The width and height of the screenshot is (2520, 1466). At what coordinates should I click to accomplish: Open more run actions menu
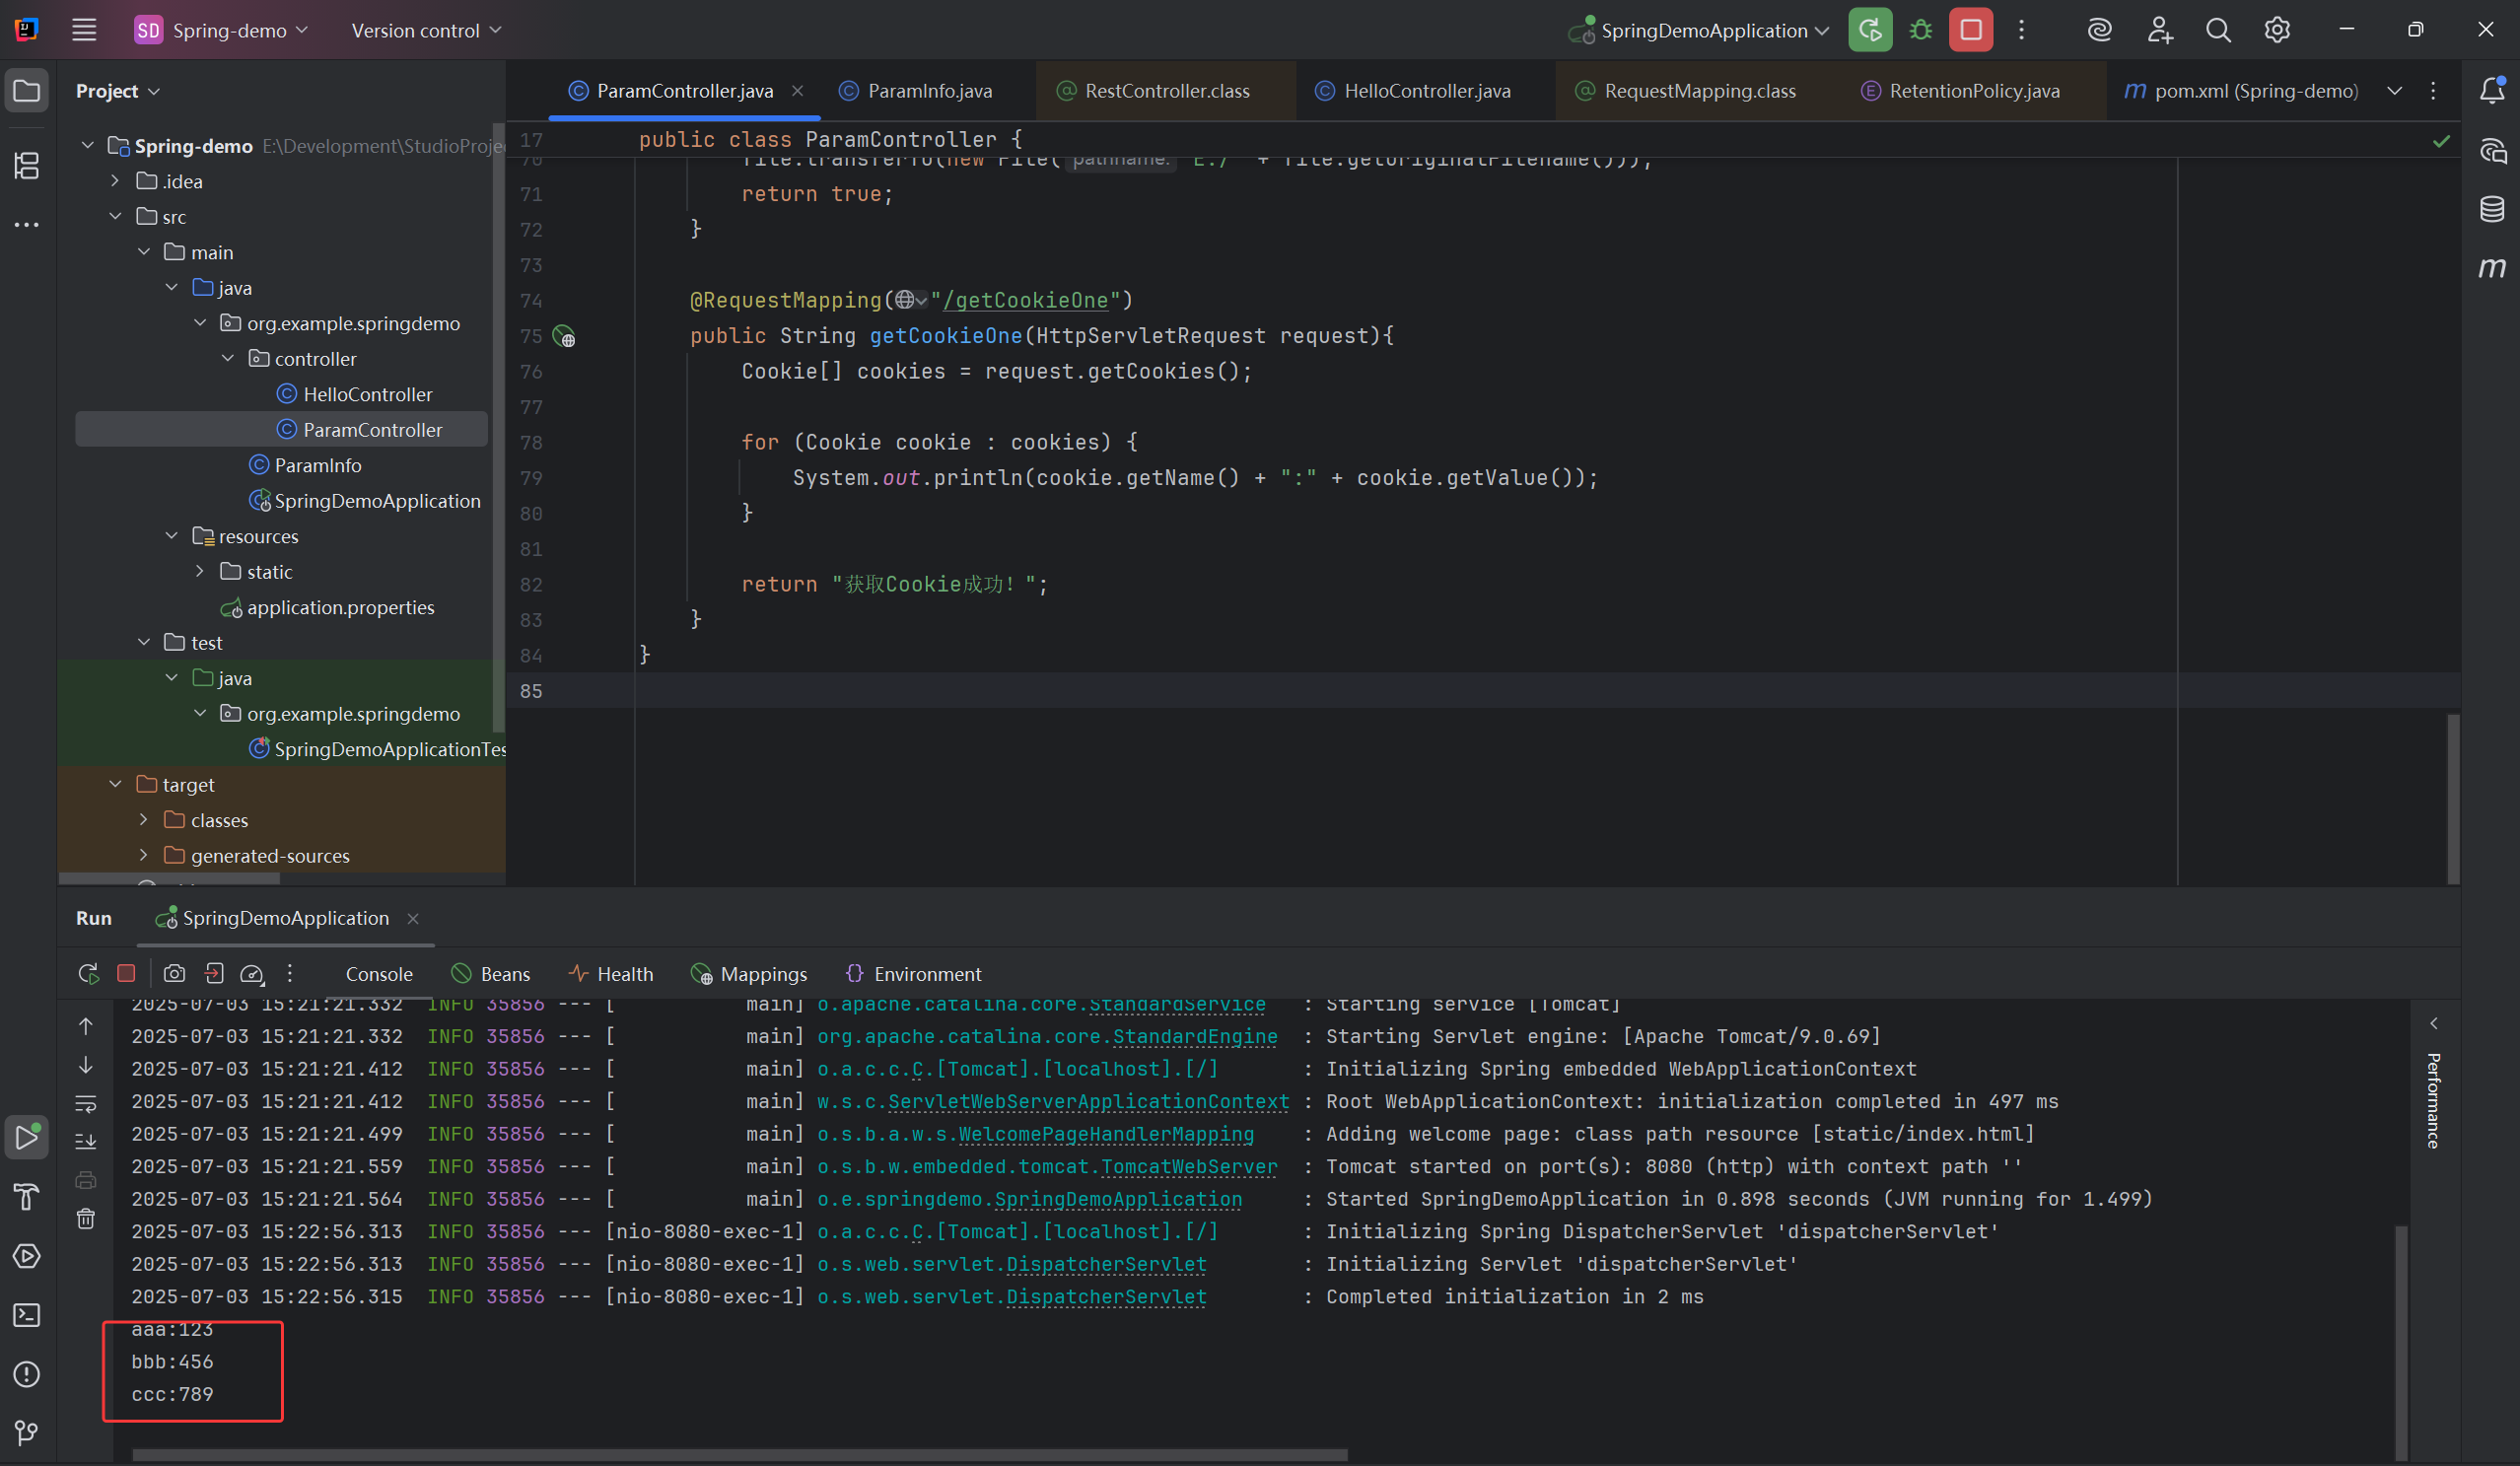(2021, 30)
